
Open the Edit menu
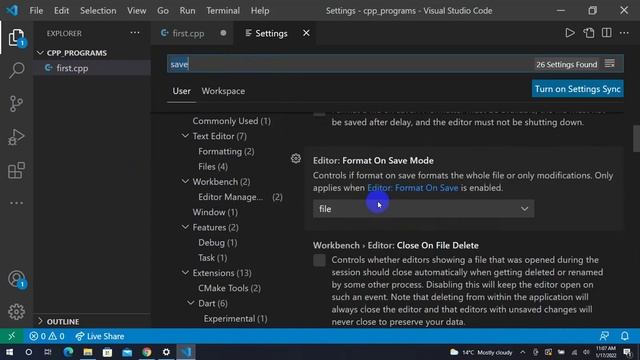click(x=61, y=11)
